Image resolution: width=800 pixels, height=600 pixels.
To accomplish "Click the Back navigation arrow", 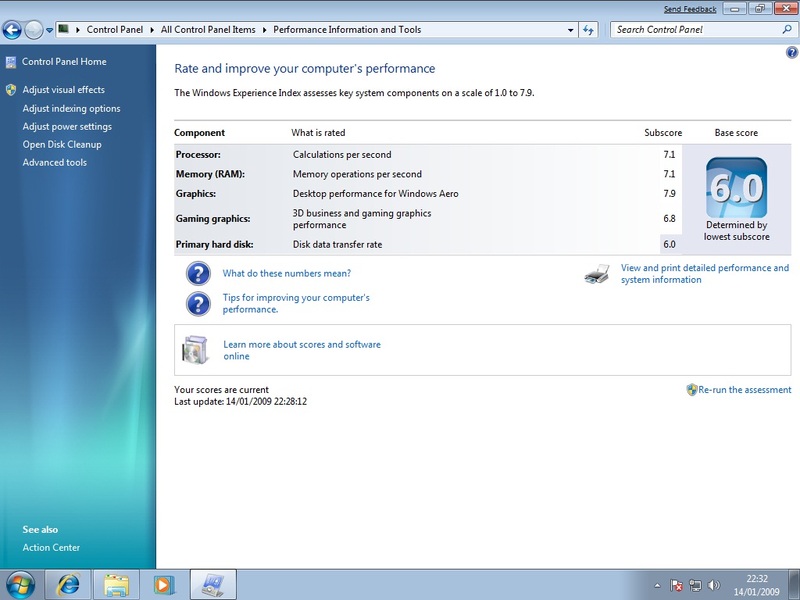I will click(x=12, y=30).
